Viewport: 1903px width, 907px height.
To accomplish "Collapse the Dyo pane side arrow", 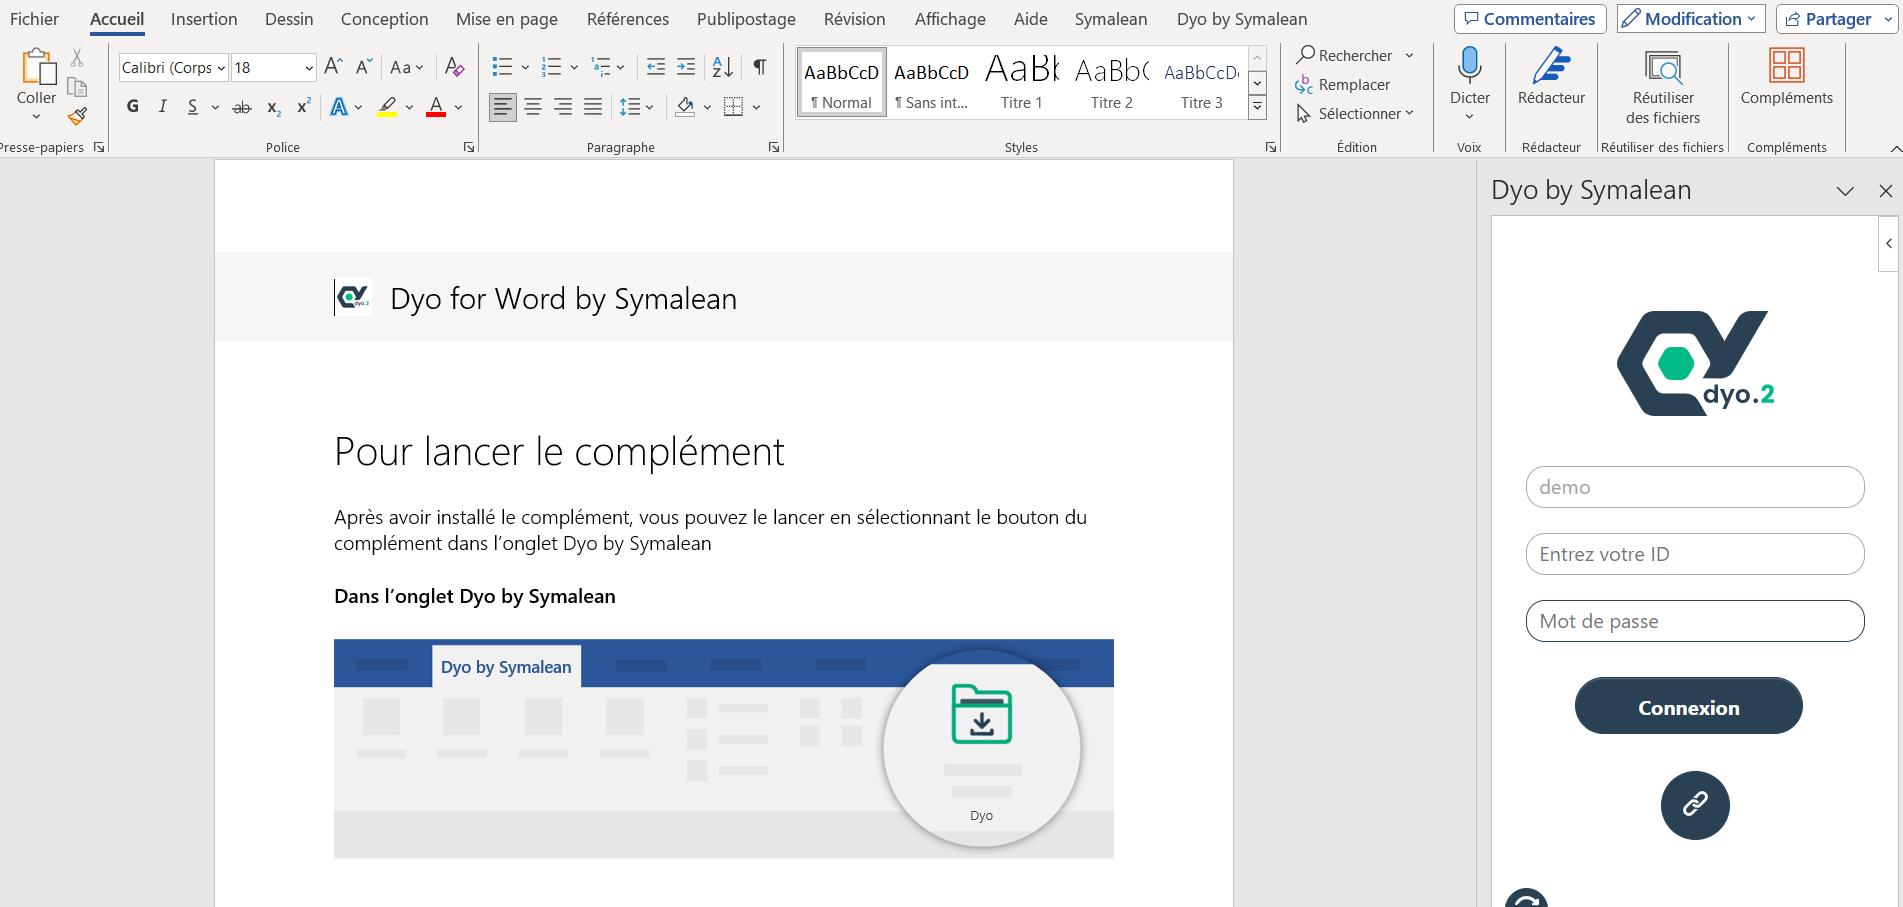I will [x=1888, y=244].
